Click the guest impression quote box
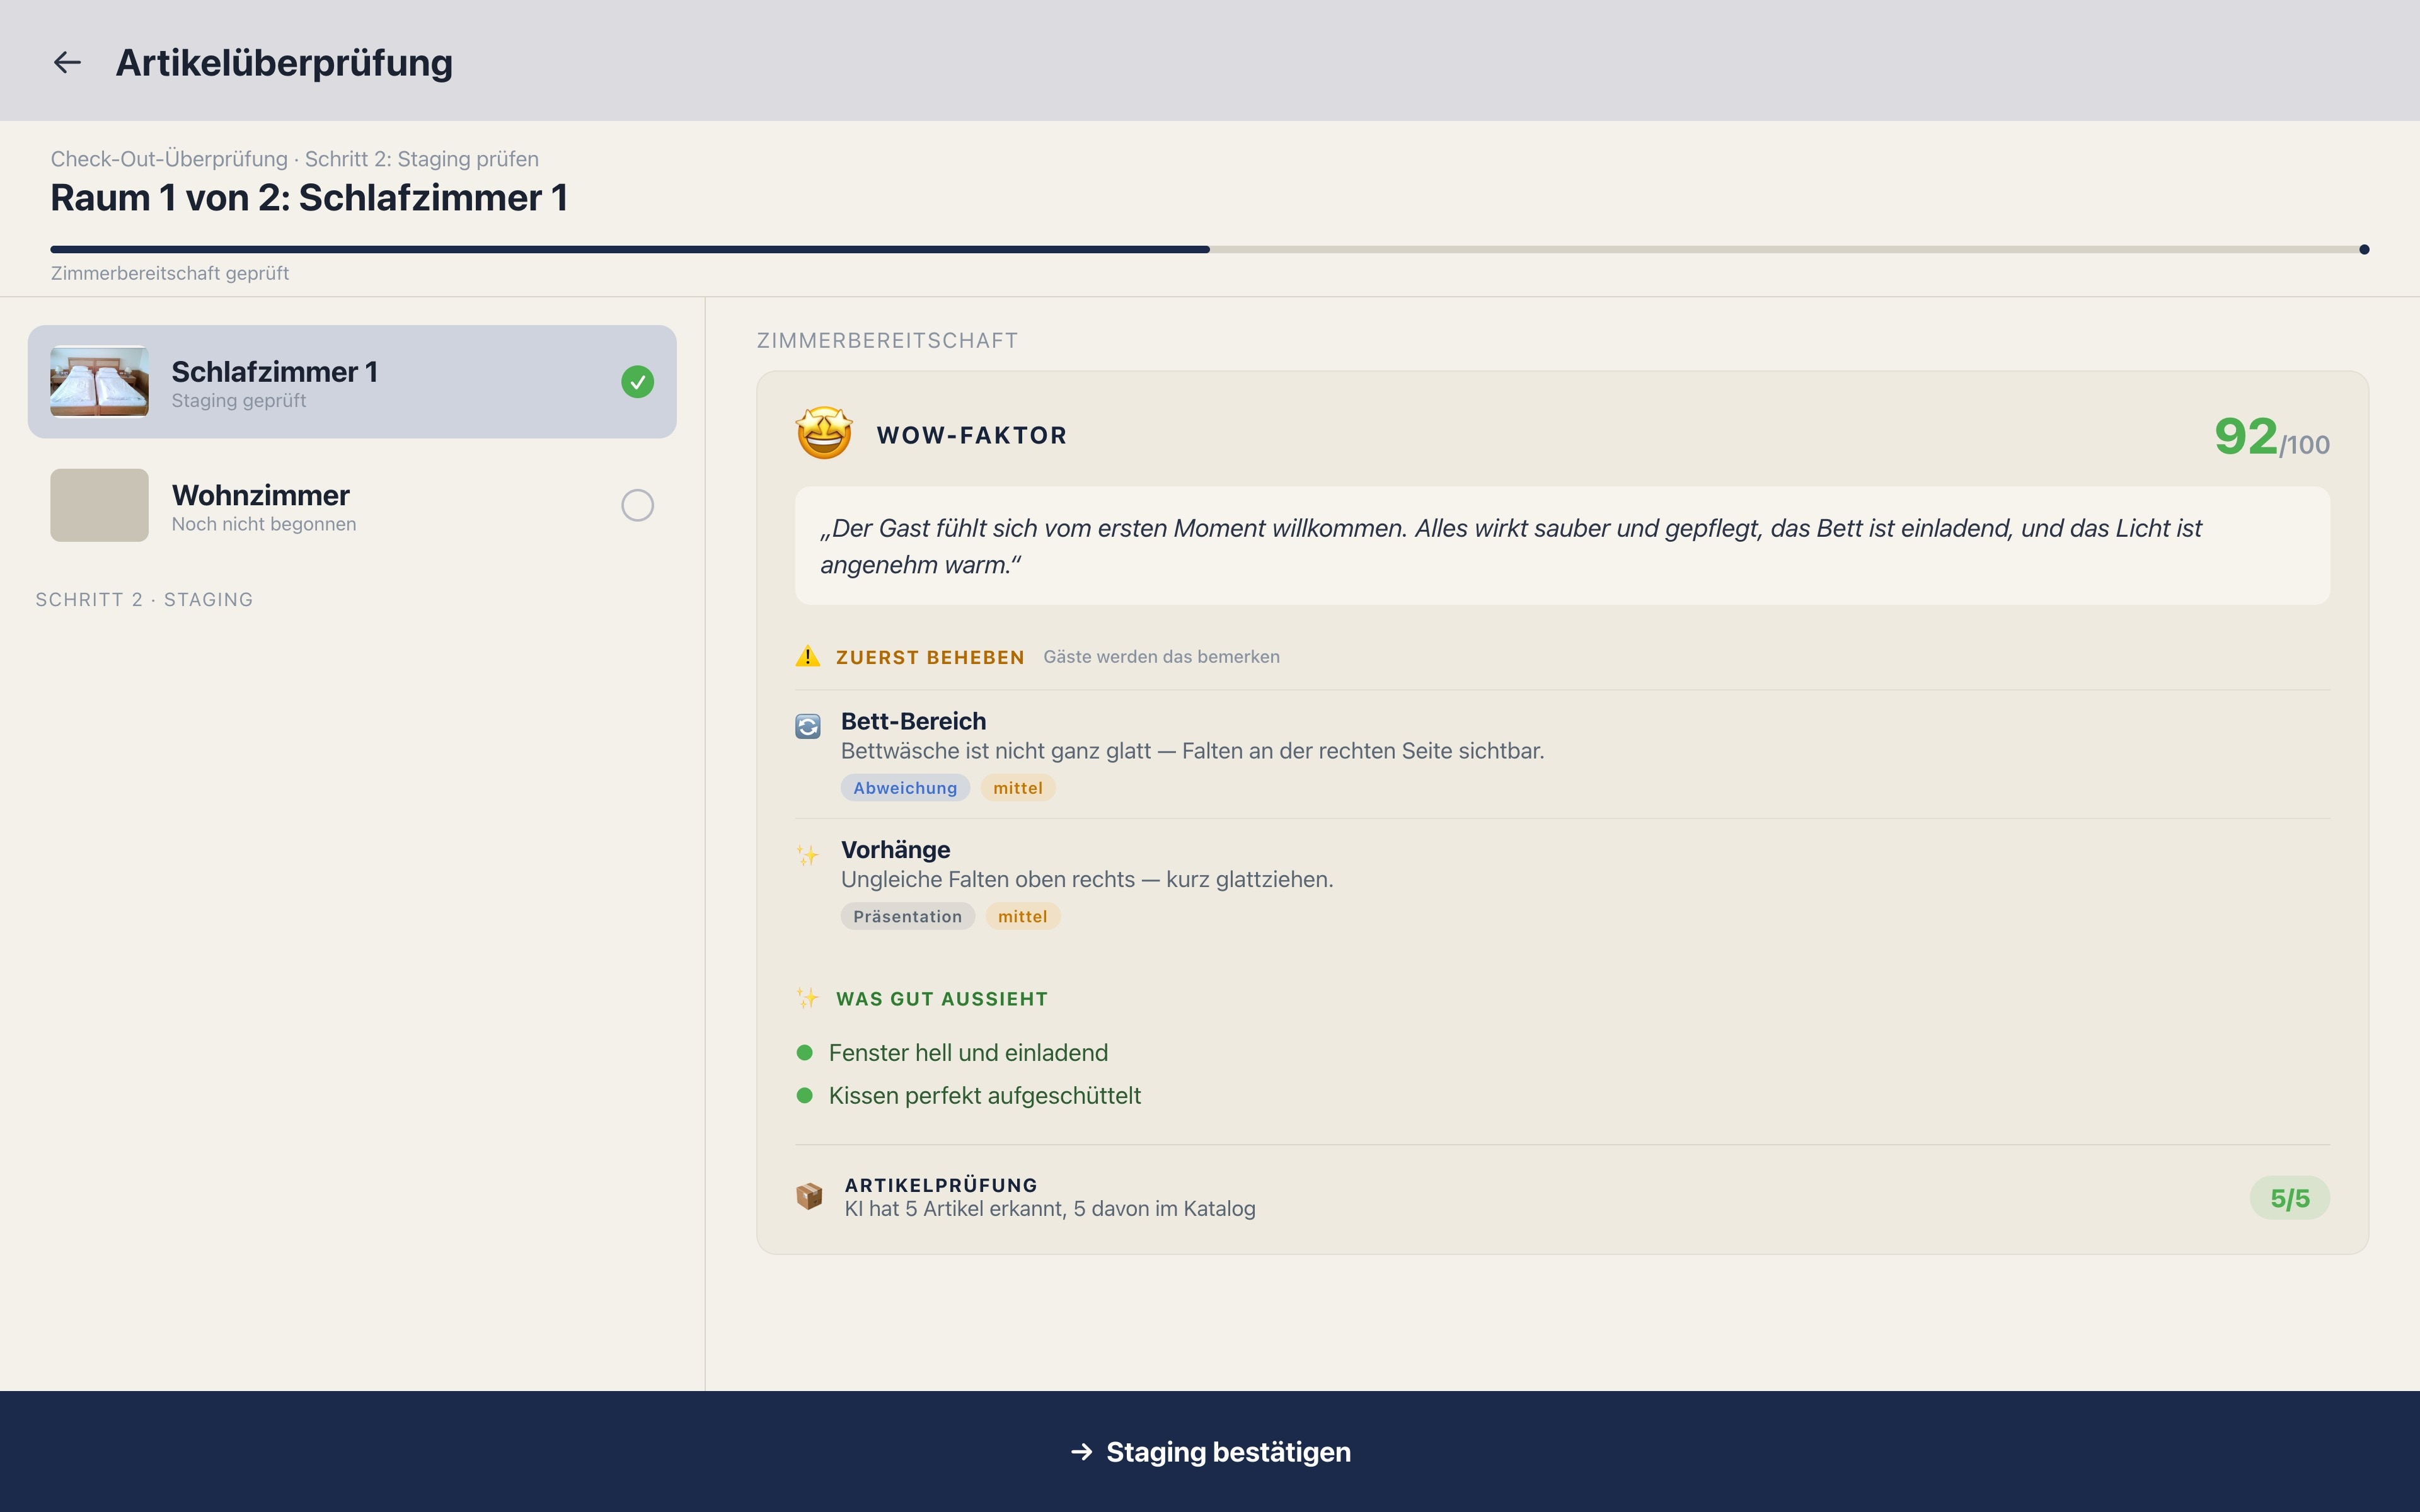2420x1512 pixels. tap(1562, 545)
